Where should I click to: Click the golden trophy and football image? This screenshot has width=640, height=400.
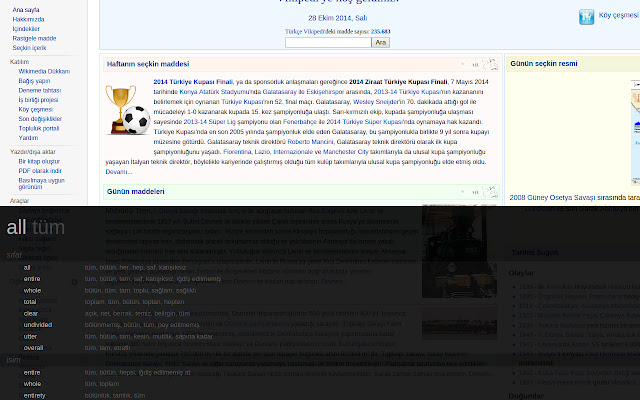point(128,109)
